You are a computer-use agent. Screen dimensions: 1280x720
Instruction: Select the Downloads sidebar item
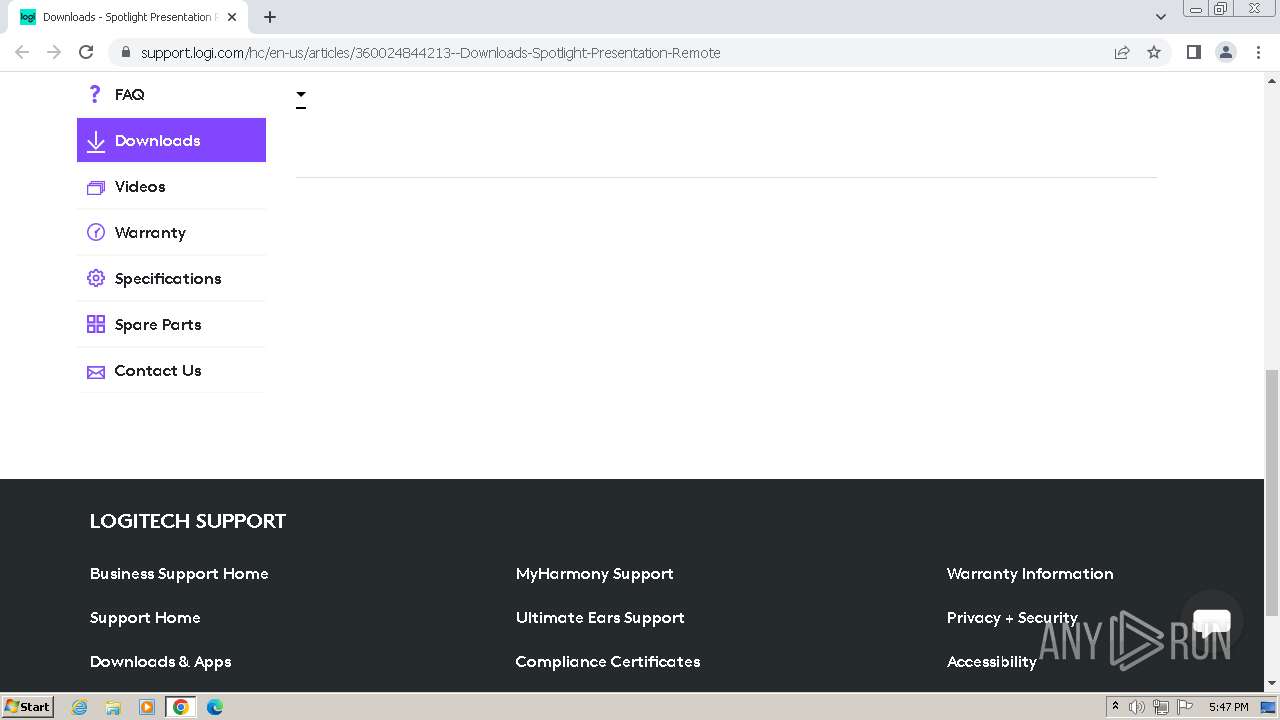pyautogui.click(x=171, y=140)
